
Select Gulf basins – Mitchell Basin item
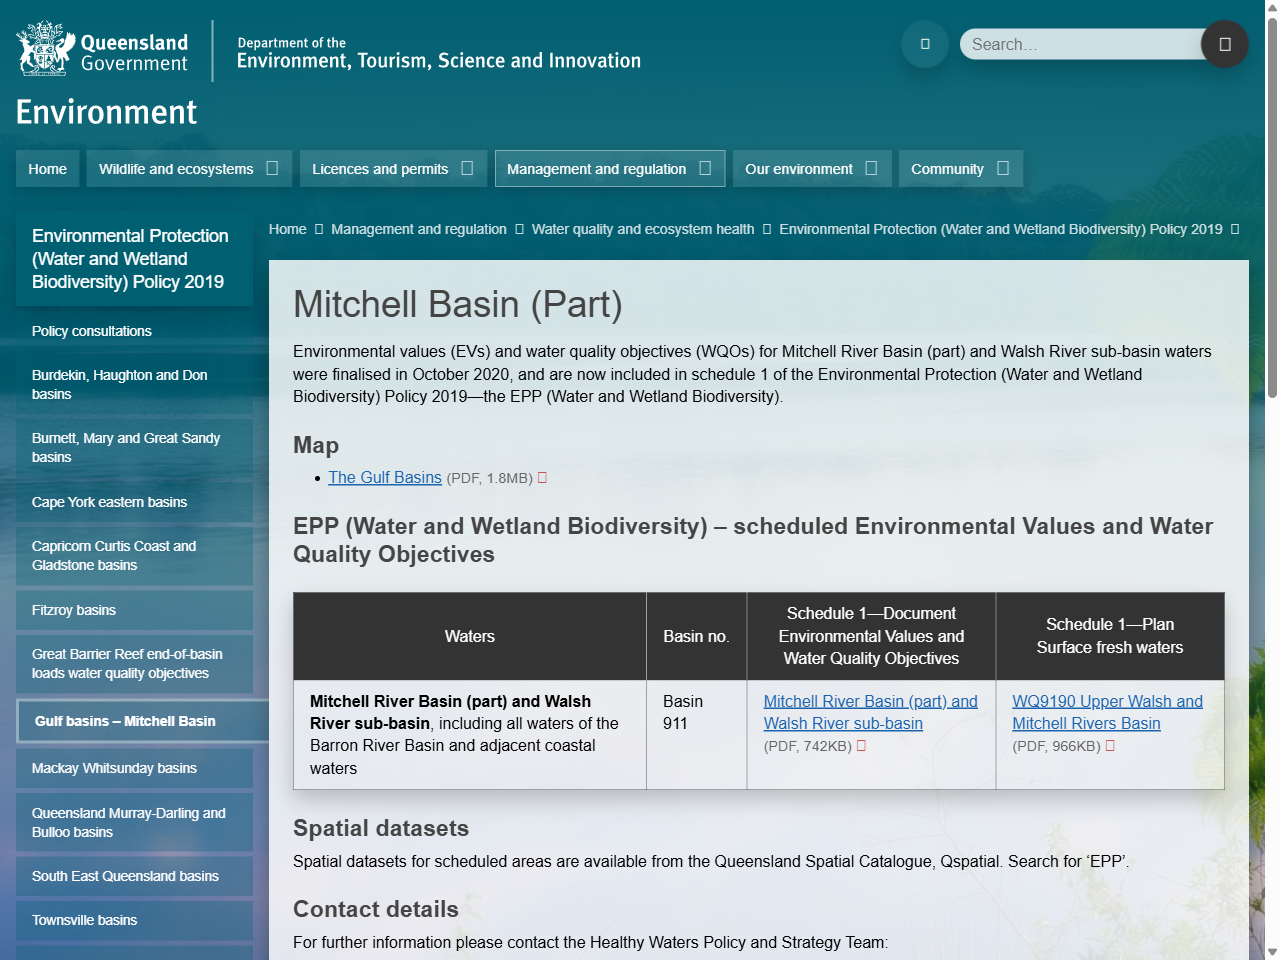coord(142,721)
